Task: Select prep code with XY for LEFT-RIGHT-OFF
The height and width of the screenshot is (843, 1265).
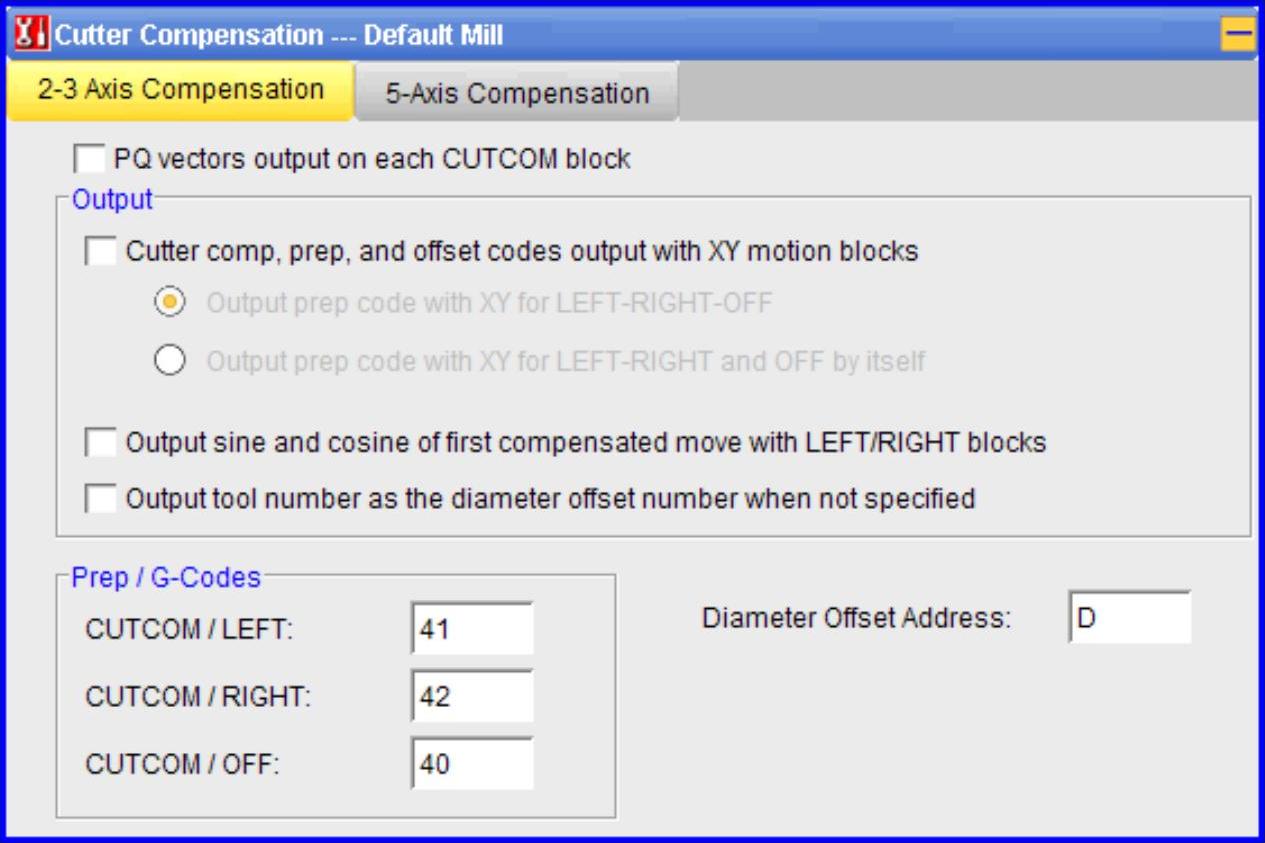Action: click(170, 304)
